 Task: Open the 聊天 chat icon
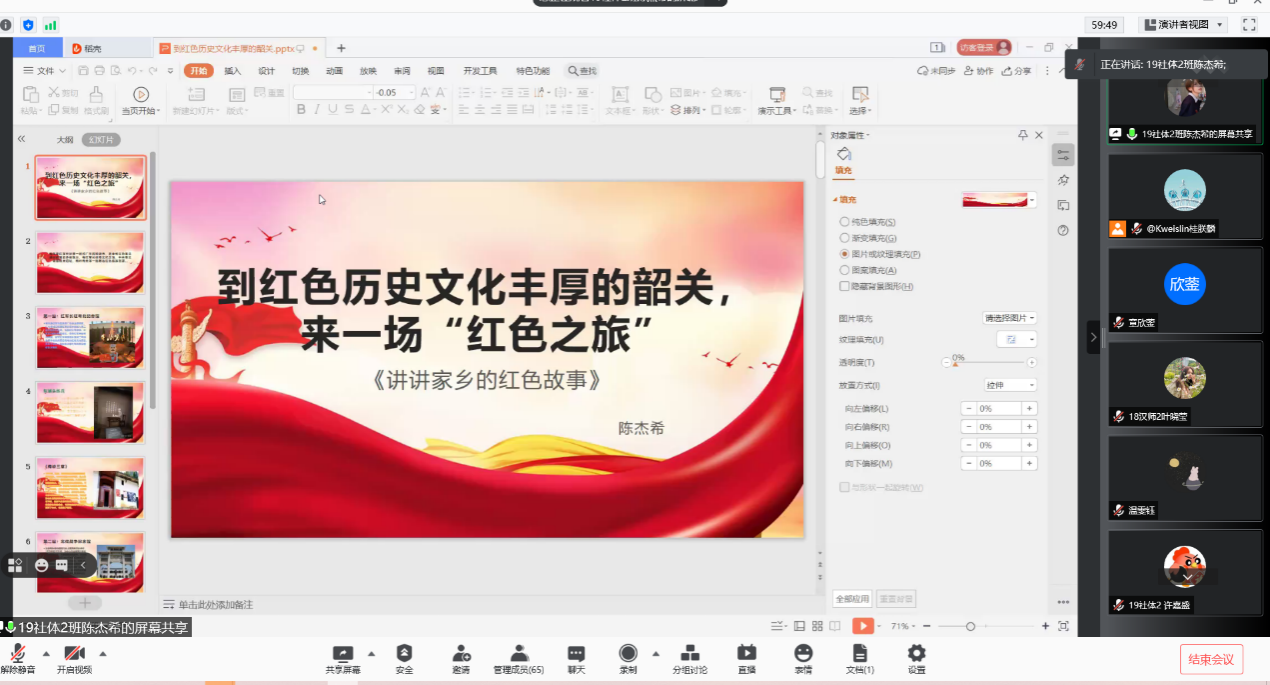[x=575, y=653]
